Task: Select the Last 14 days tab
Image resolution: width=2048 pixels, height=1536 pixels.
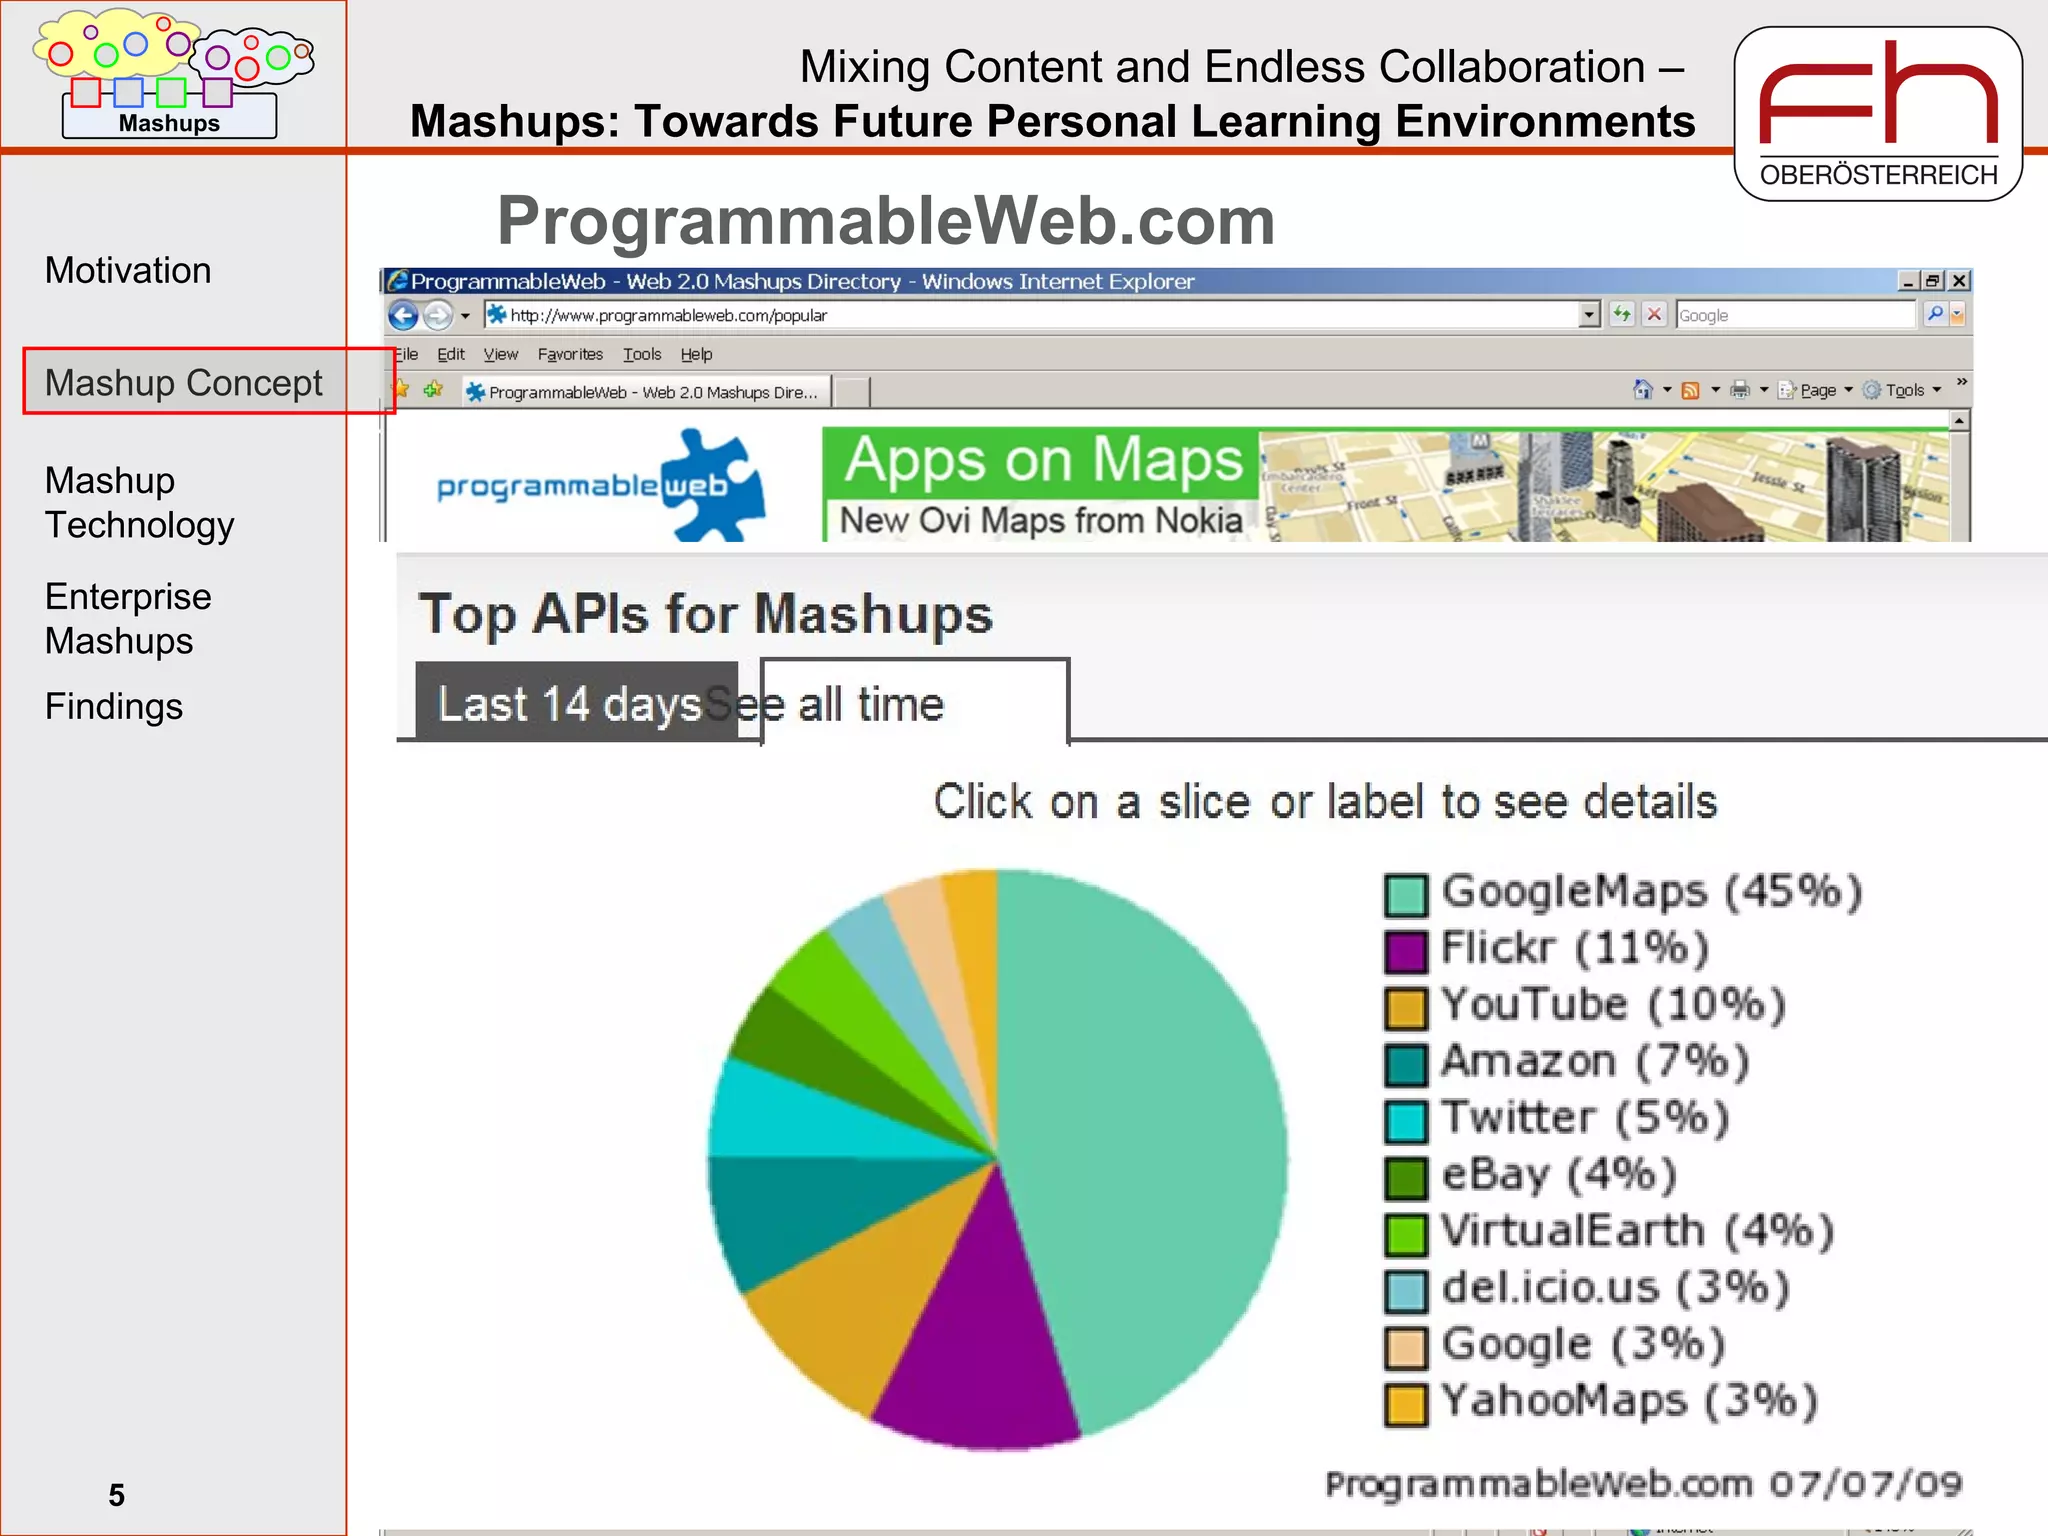Action: pos(577,702)
